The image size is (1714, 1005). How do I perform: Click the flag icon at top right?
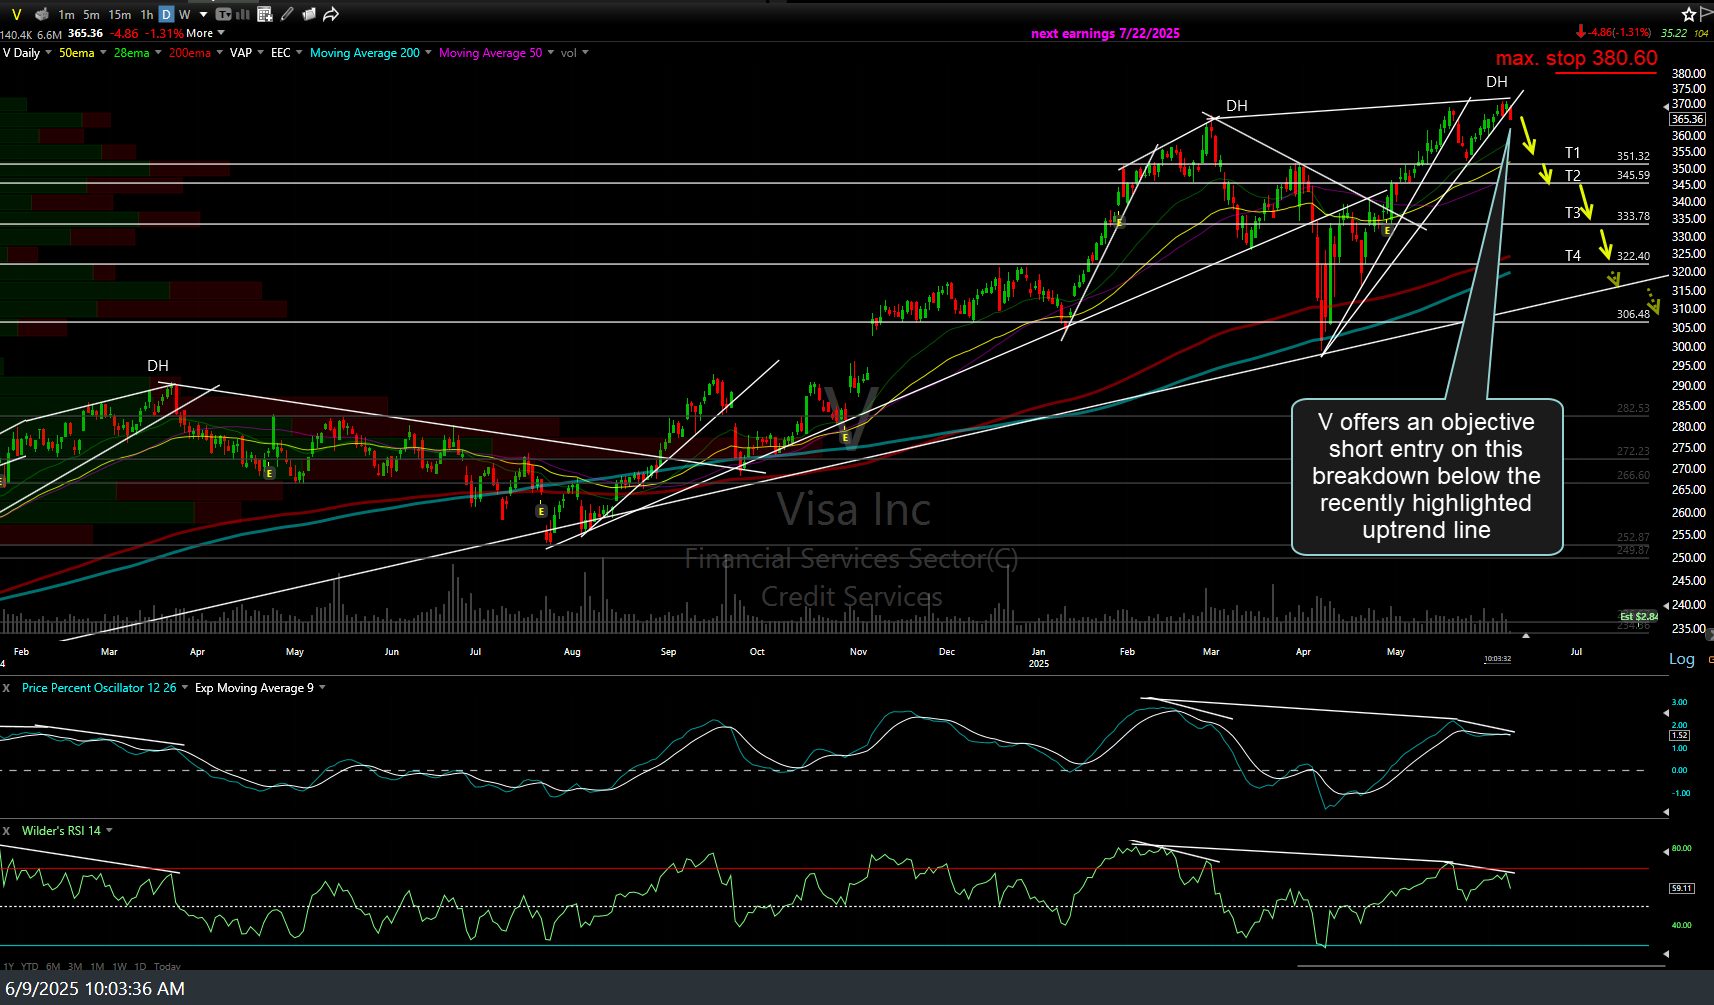coord(1706,14)
